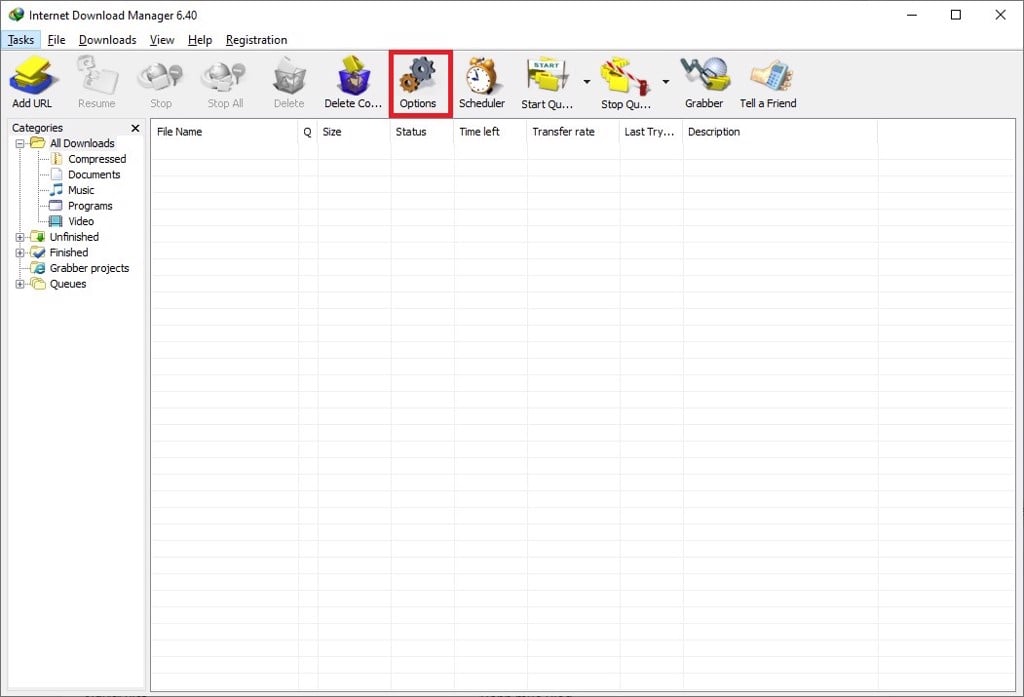Select the Unfinished category
Image resolution: width=1024 pixels, height=697 pixels.
click(74, 237)
